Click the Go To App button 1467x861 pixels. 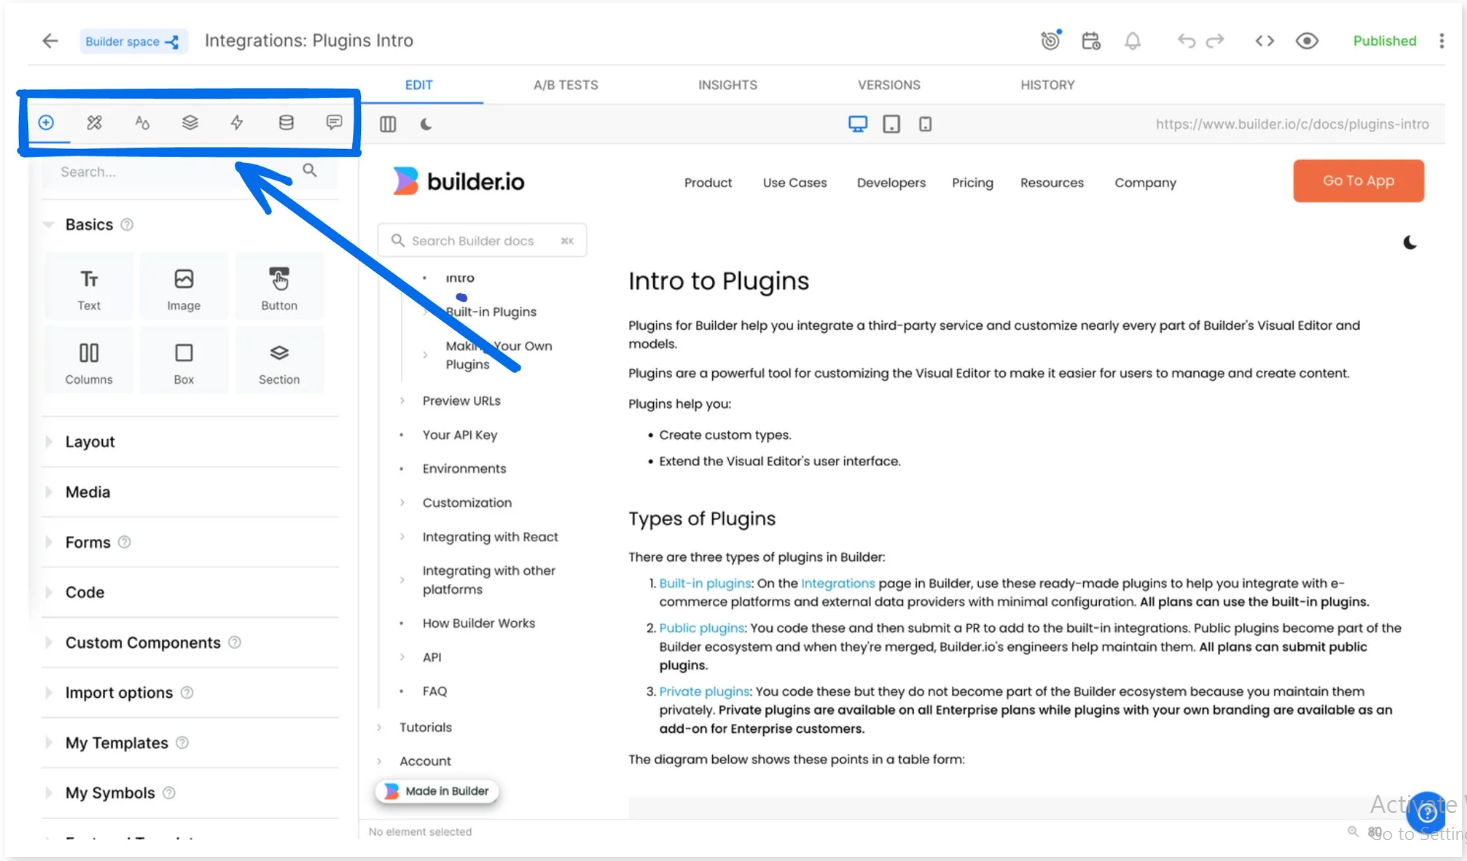pos(1358,181)
